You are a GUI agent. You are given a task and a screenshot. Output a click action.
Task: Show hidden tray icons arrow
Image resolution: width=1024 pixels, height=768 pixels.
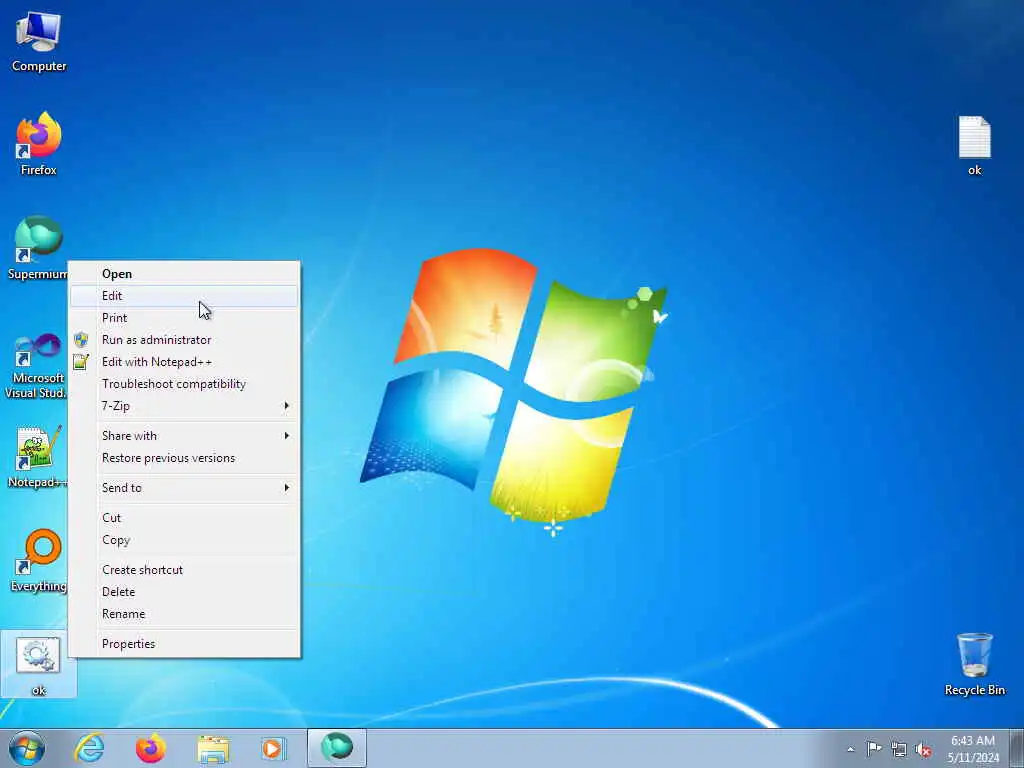(850, 749)
